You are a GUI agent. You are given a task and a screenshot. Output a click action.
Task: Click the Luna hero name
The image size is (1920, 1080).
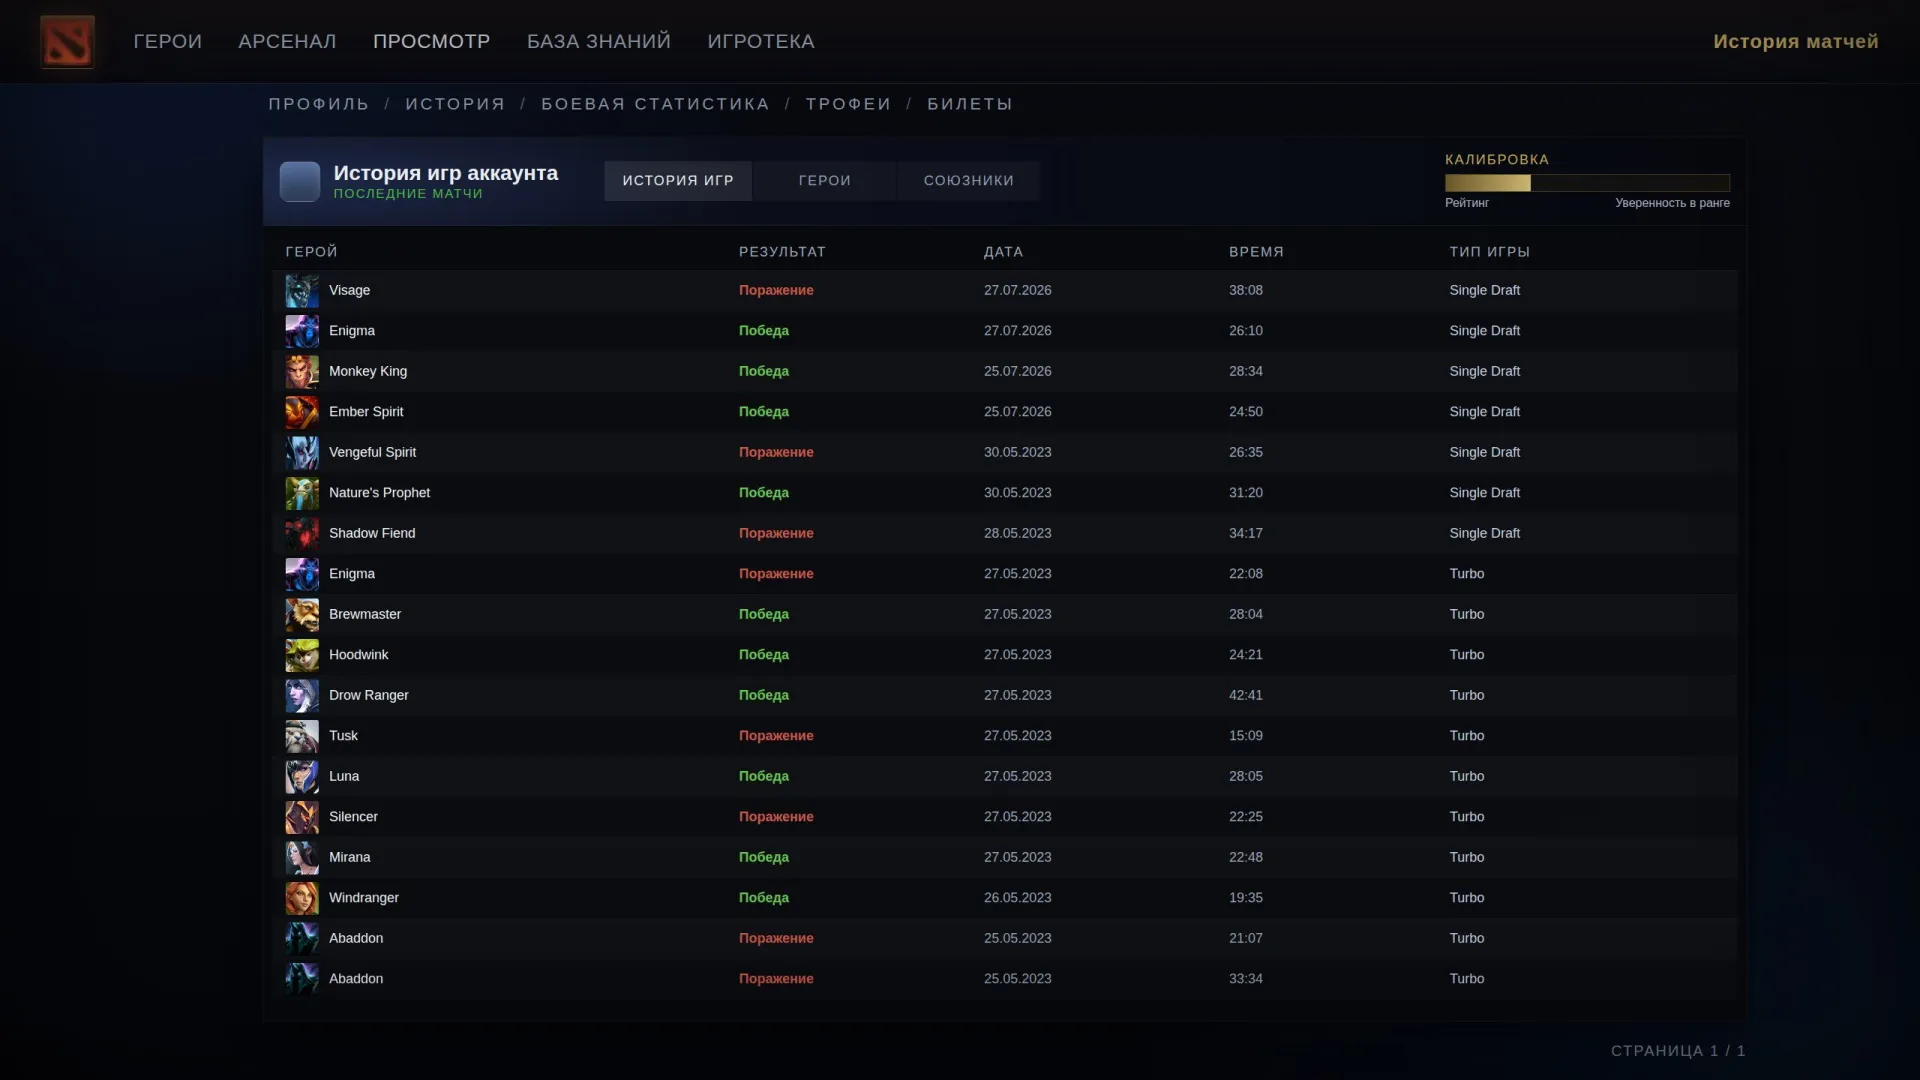coord(344,777)
